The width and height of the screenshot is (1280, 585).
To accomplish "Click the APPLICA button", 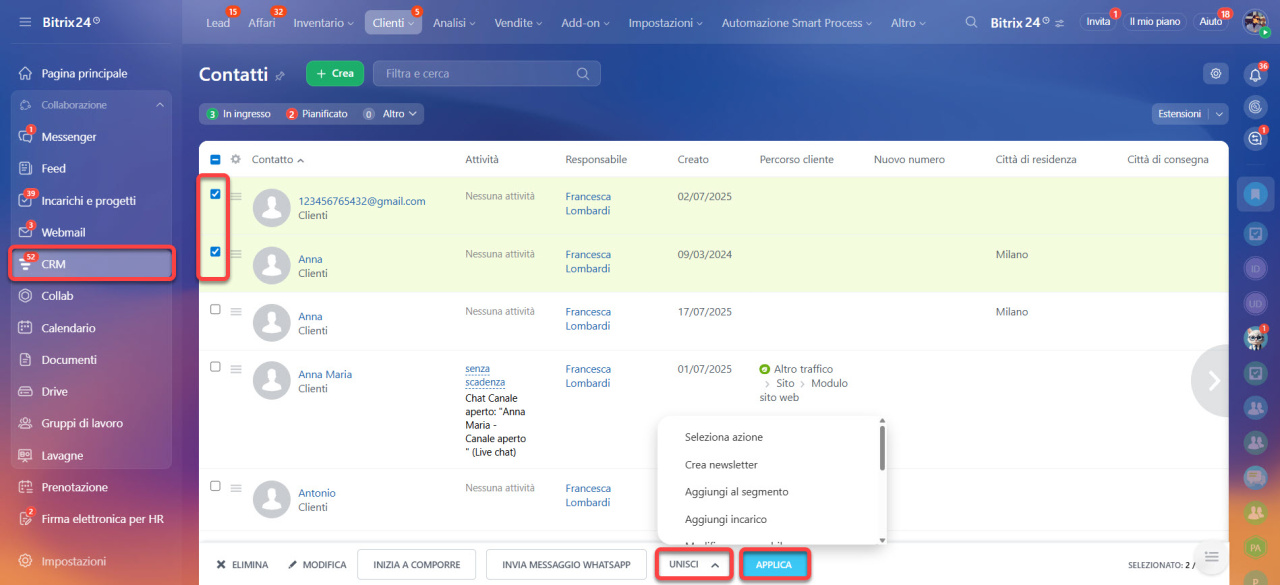I will (x=774, y=565).
